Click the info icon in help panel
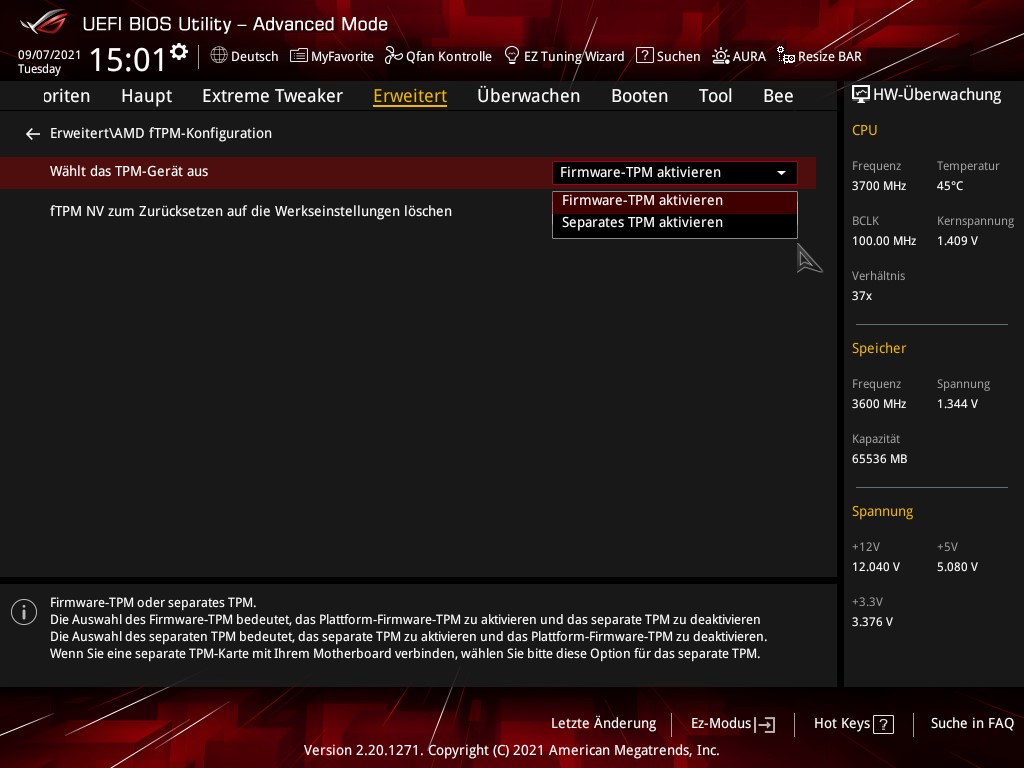The width and height of the screenshot is (1024, 768). pos(24,612)
